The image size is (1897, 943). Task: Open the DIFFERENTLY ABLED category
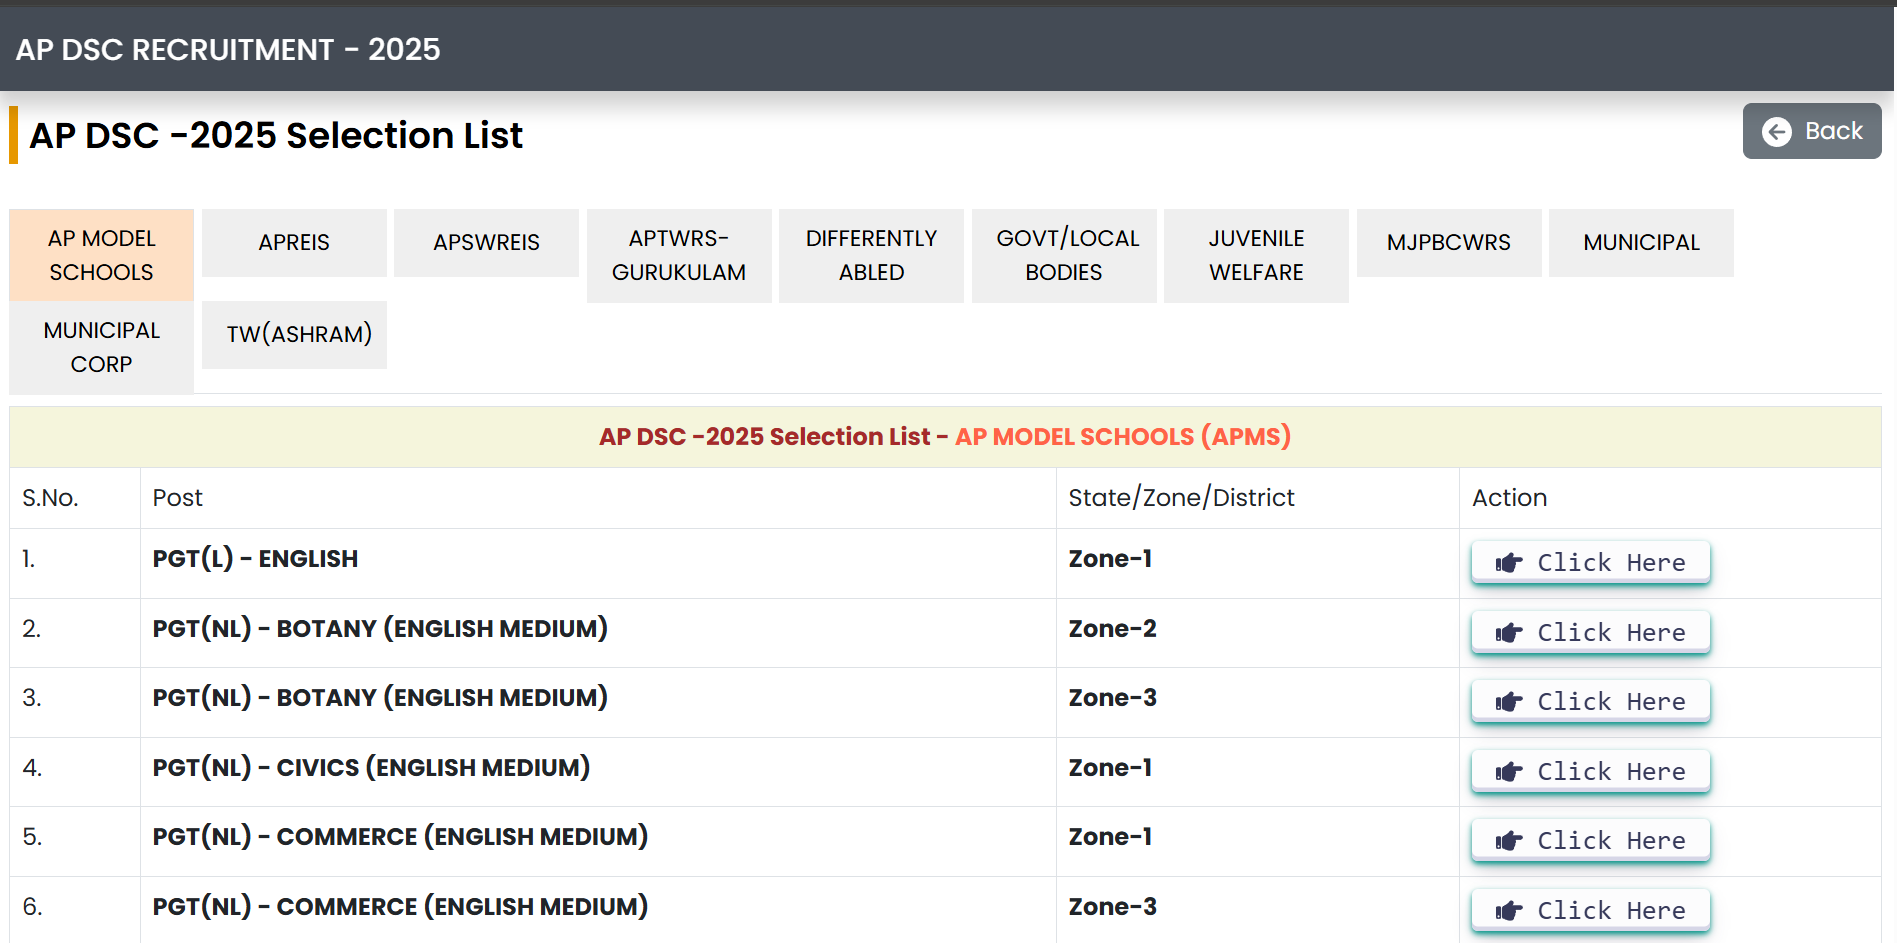click(x=870, y=255)
